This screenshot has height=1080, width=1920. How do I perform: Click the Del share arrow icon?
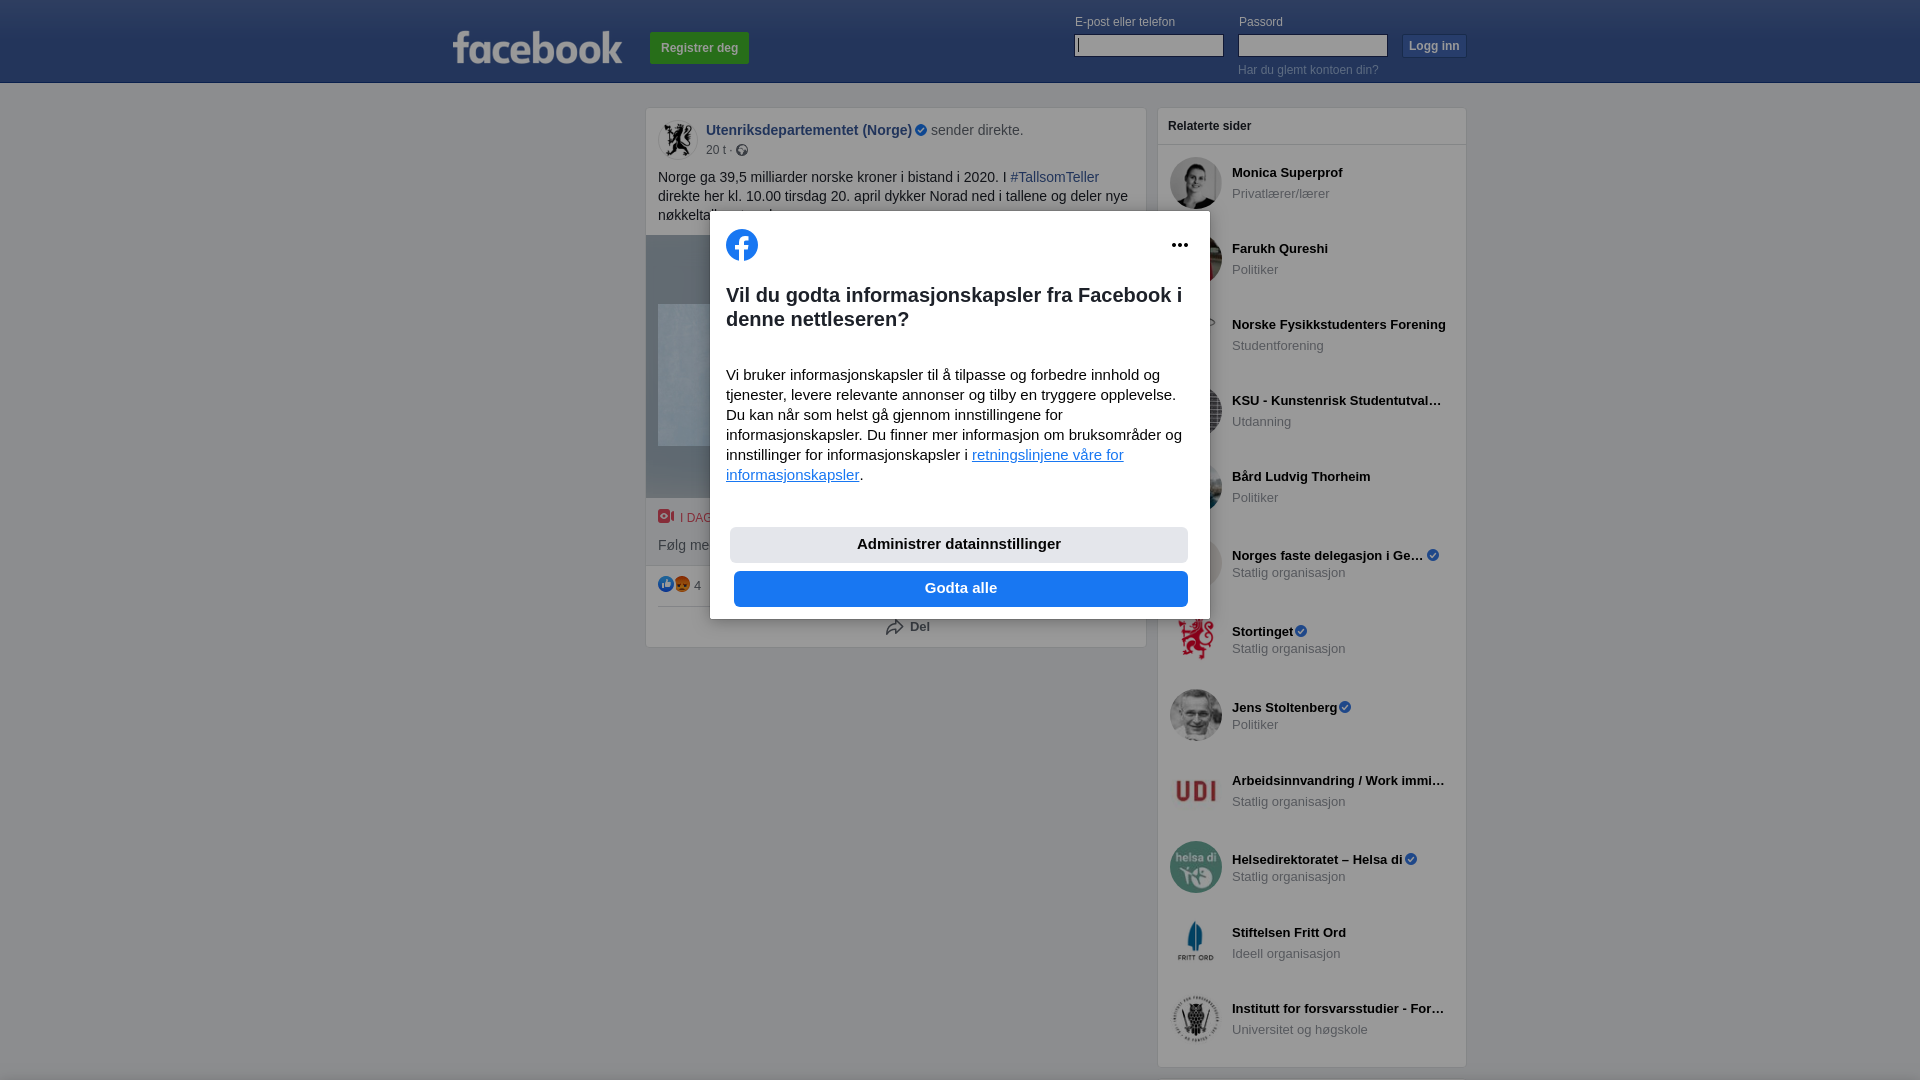tap(895, 627)
